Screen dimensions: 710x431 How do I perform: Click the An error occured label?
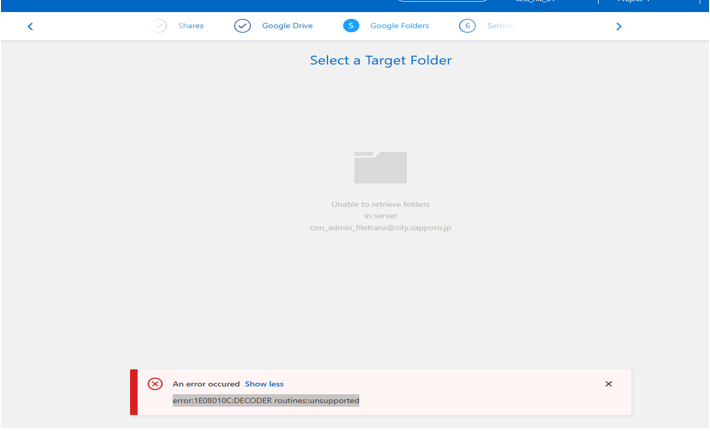206,384
